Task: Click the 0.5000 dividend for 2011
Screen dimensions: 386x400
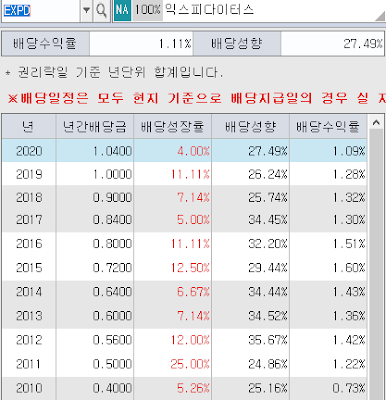Action: point(95,364)
